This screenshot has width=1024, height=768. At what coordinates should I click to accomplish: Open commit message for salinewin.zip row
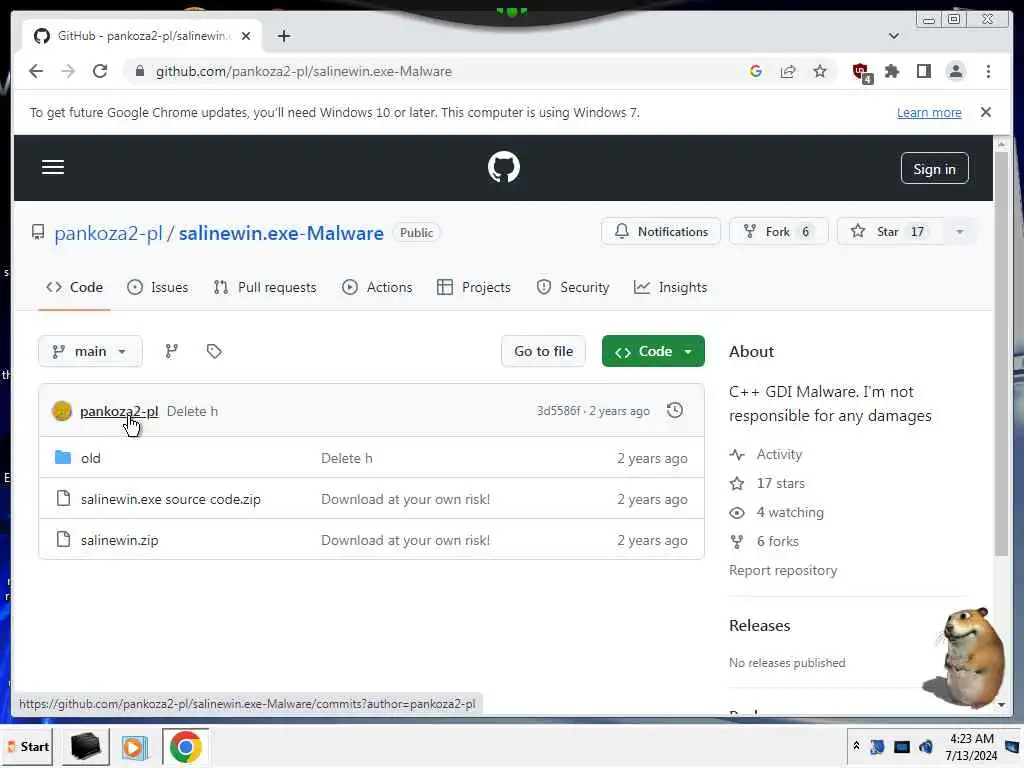(x=406, y=541)
